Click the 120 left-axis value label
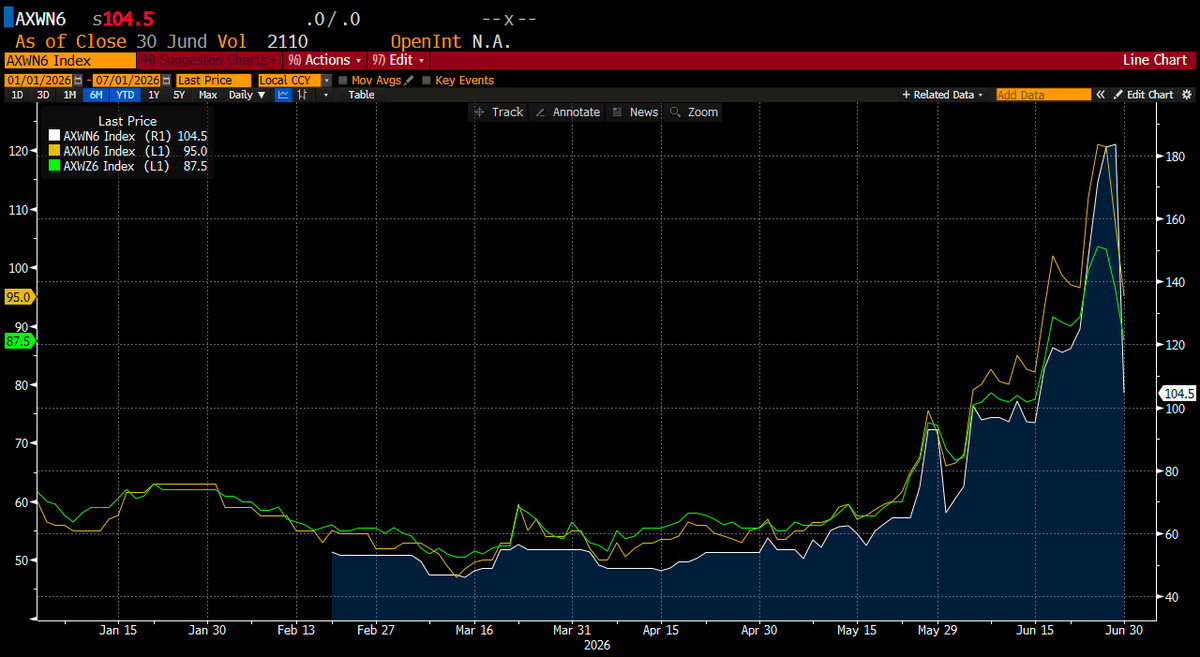This screenshot has height=657, width=1200. click(20, 151)
